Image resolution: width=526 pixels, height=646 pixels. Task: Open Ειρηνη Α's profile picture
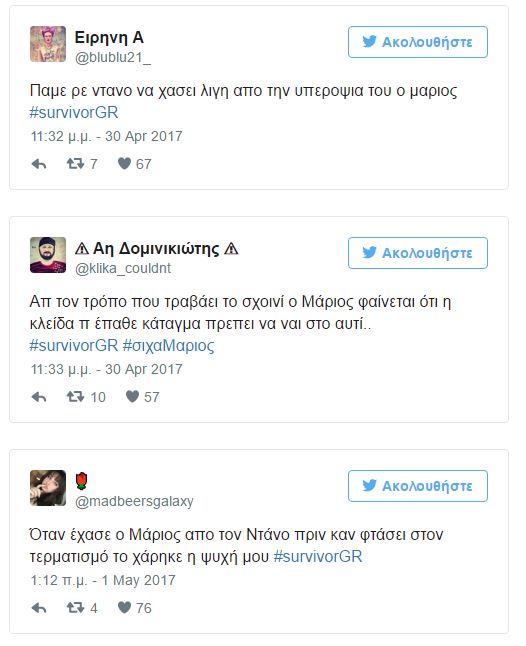[x=48, y=44]
